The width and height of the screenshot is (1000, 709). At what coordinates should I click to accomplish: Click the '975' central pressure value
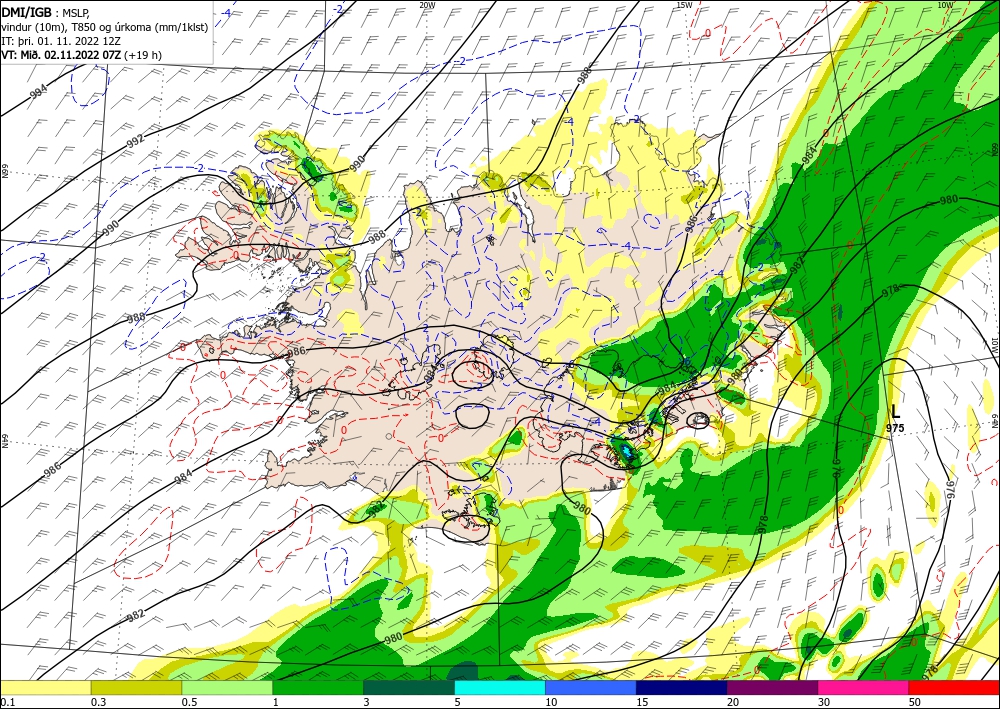coord(895,428)
